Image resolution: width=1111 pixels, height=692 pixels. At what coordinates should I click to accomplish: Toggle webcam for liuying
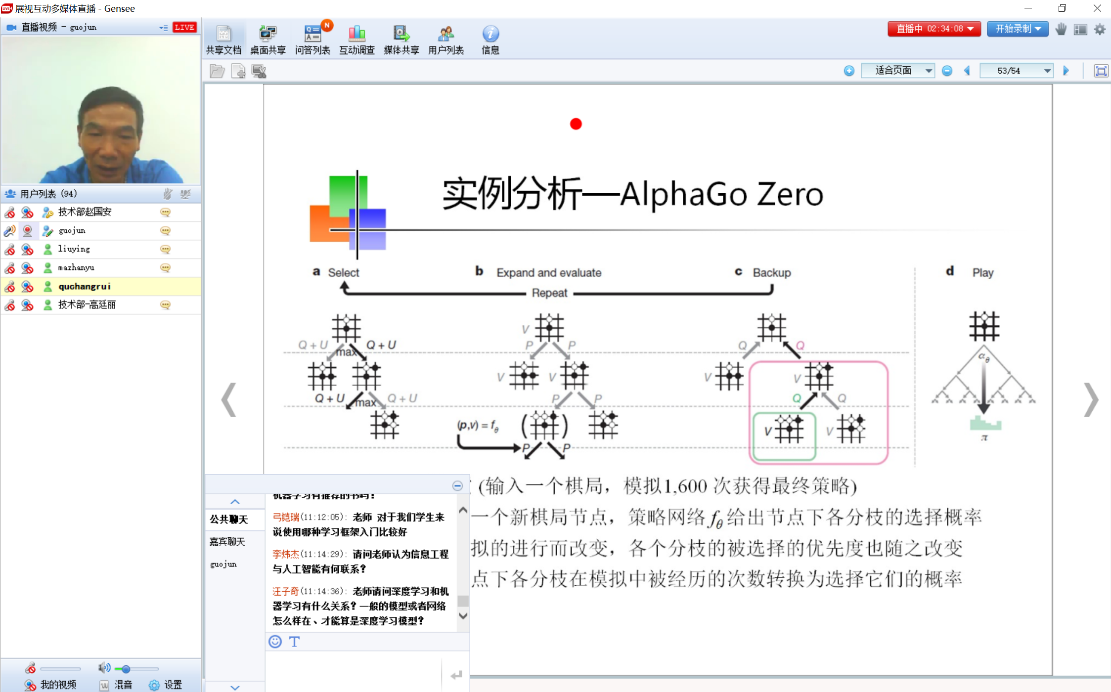(x=28, y=249)
